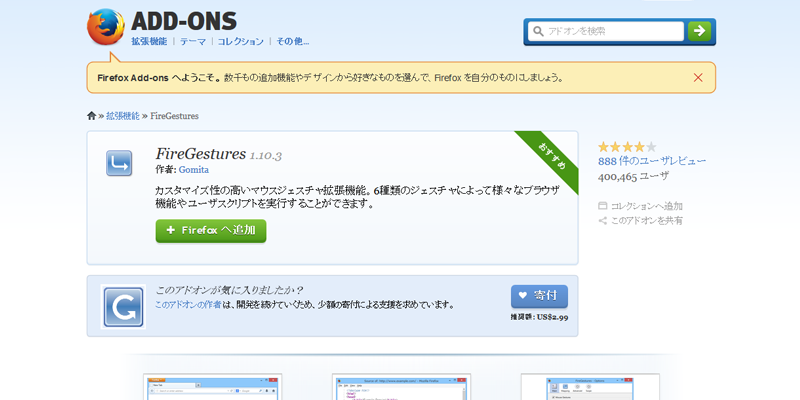Click the おすすめ featured ribbon

coord(552,155)
